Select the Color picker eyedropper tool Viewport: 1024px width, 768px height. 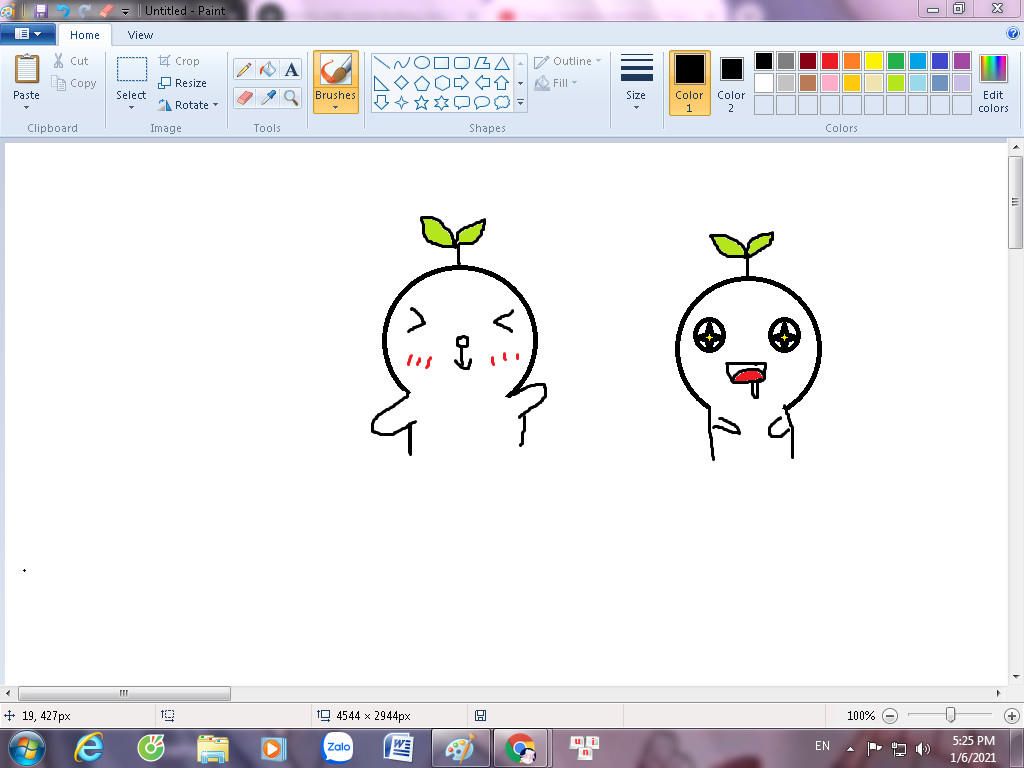(x=268, y=98)
